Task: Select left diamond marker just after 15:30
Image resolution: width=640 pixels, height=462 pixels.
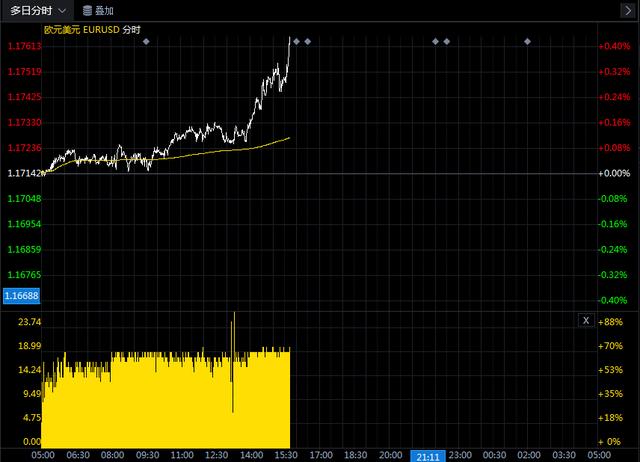Action: (x=296, y=41)
